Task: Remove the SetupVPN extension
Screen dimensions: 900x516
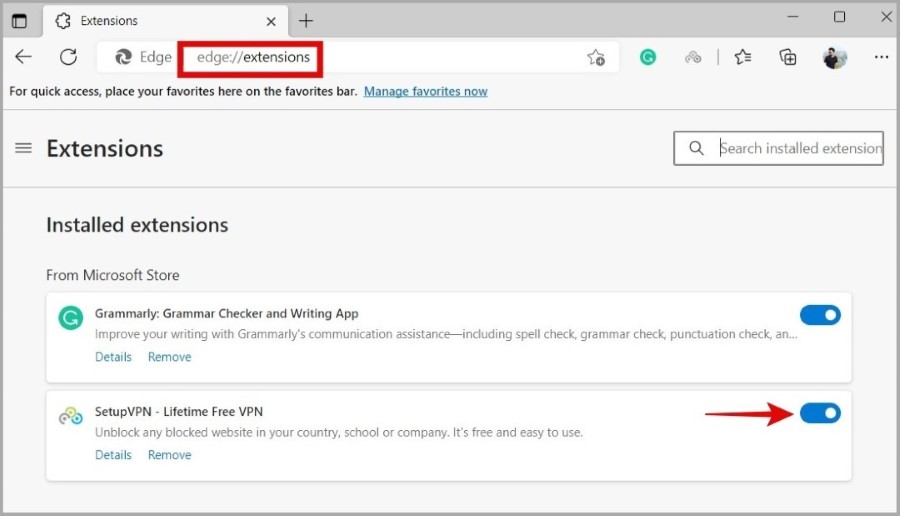Action: coord(169,455)
